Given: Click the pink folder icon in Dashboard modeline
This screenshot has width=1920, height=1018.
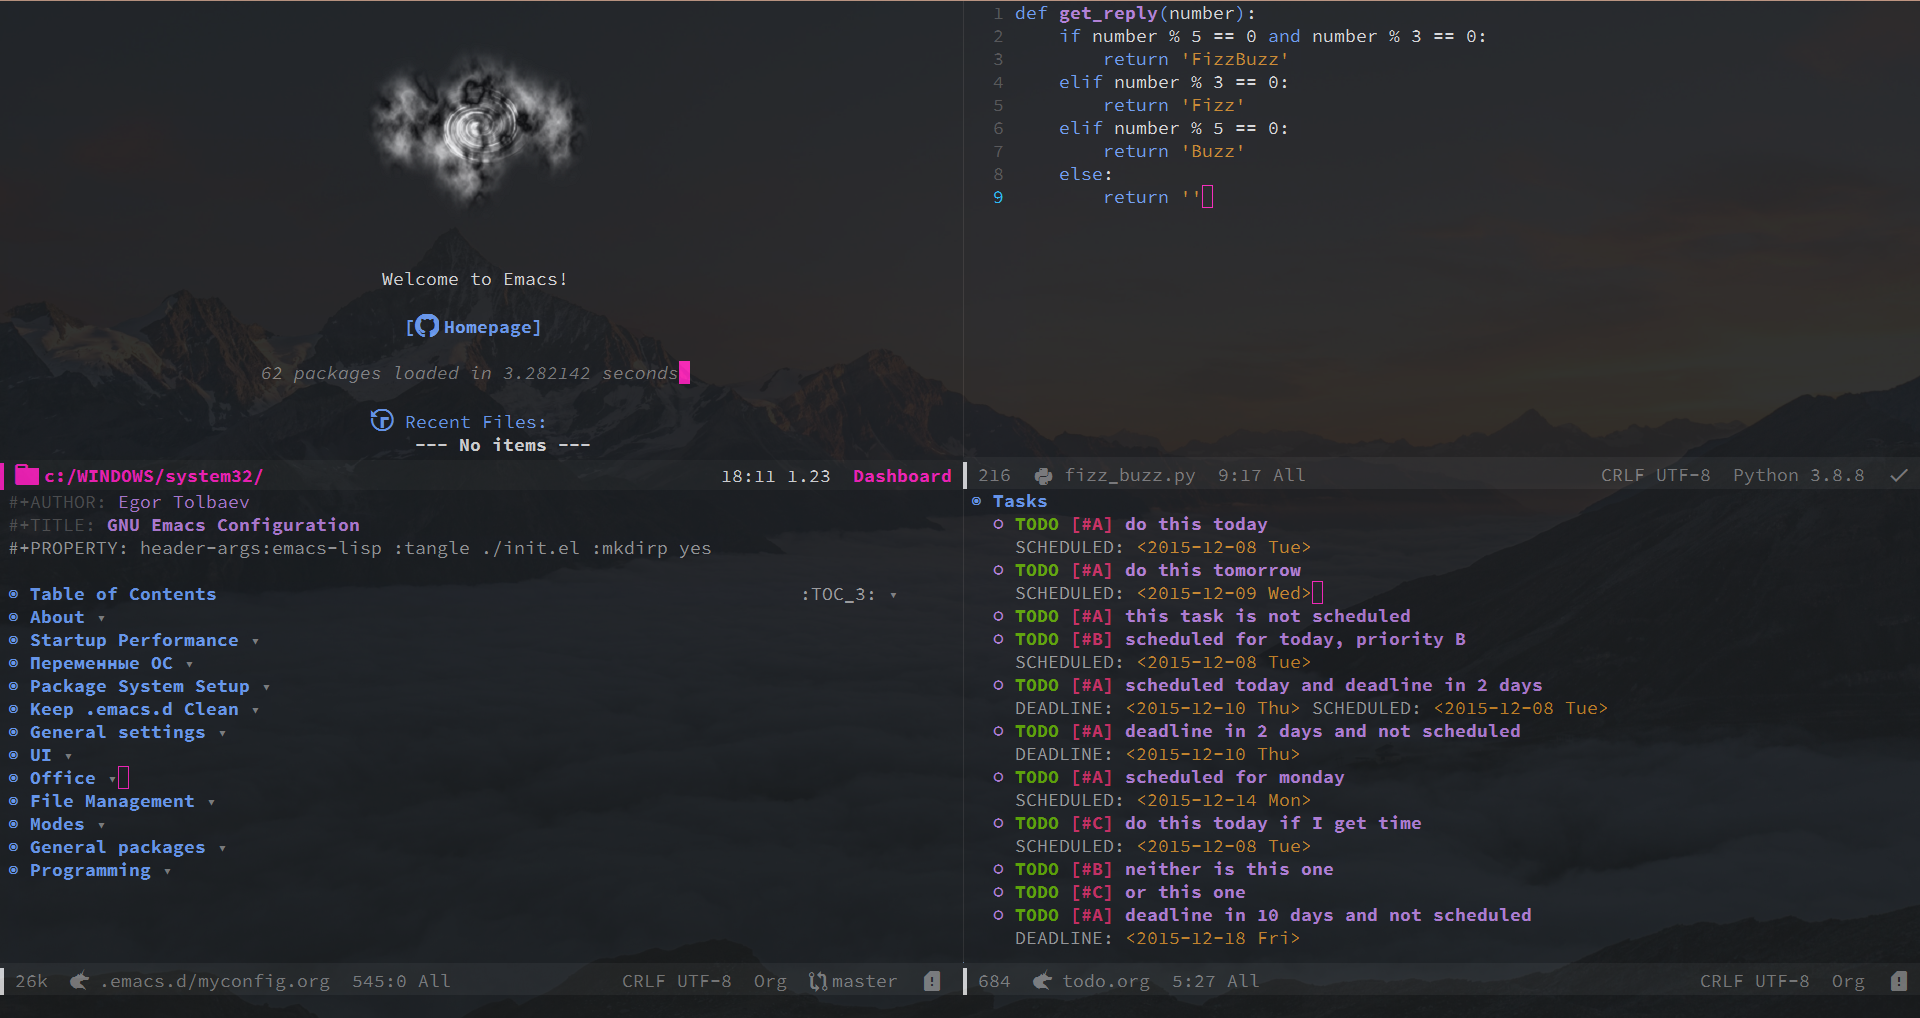Looking at the screenshot, I should click(x=27, y=476).
